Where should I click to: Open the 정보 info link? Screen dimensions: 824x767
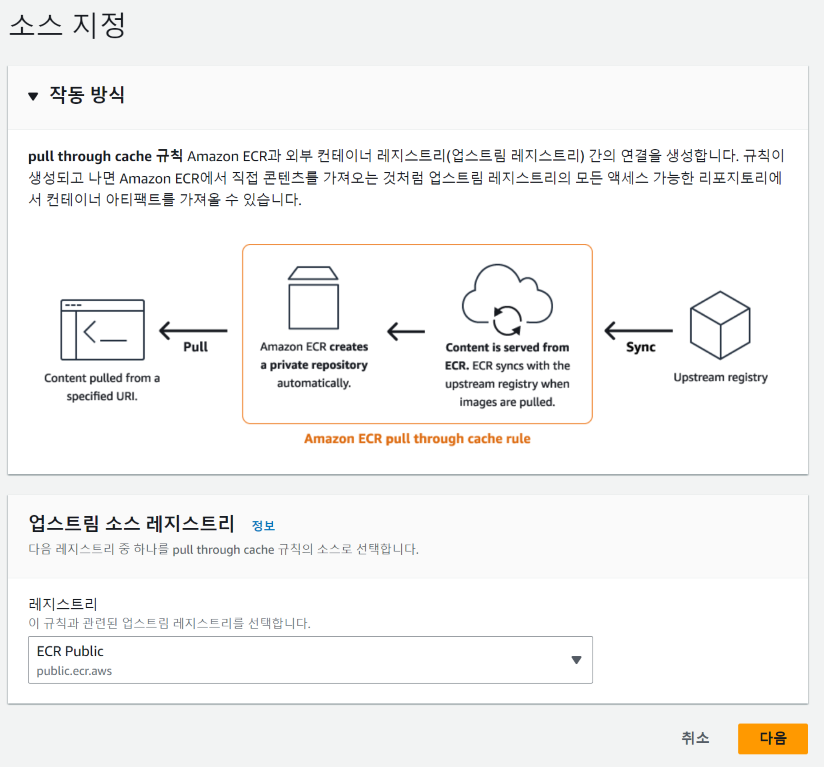(263, 525)
